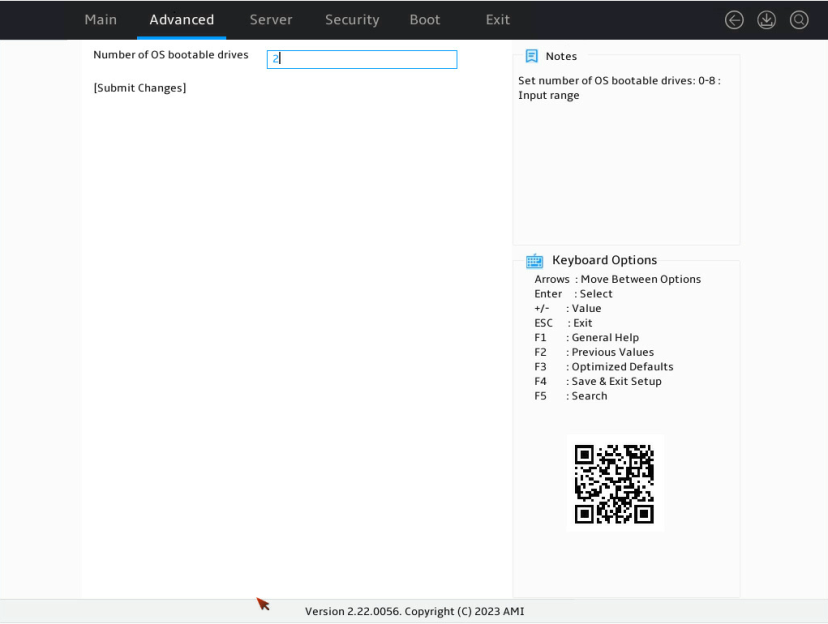The image size is (828, 624).
Task: Click the Submit Changes button
Action: tap(140, 88)
